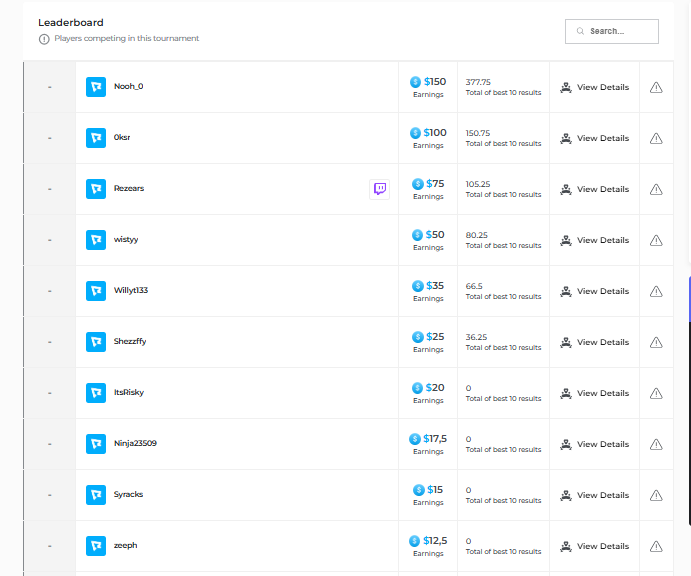The width and height of the screenshot is (691, 576).
Task: Report Syracks using the warning icon
Action: tap(656, 495)
